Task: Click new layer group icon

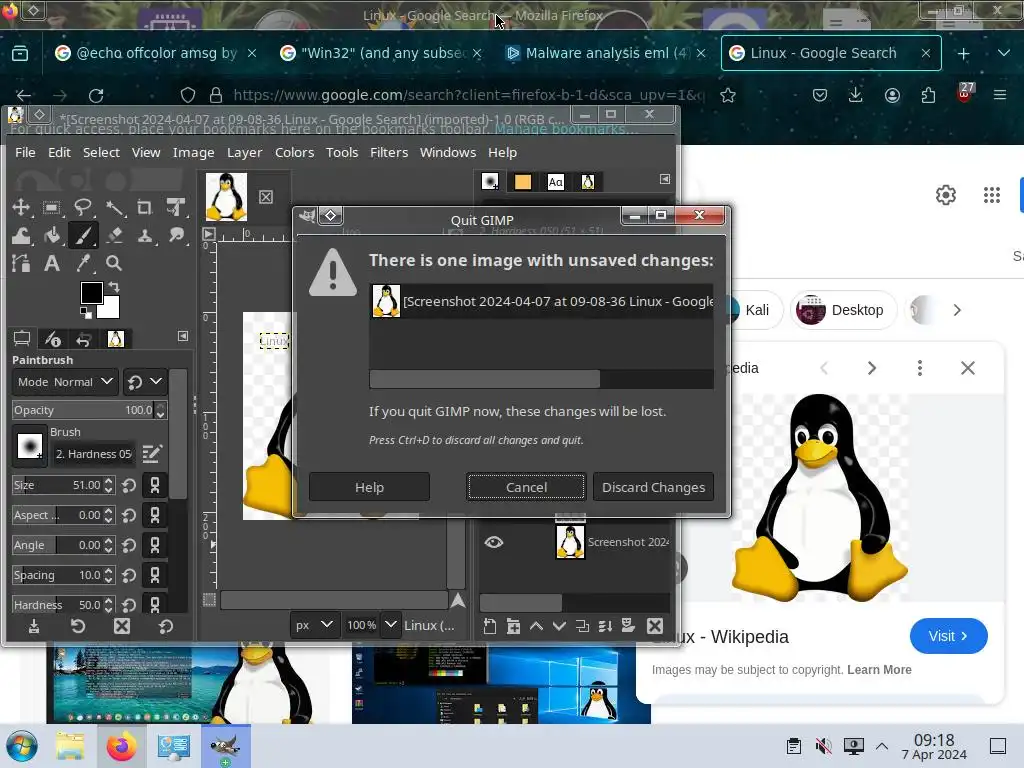Action: tap(513, 626)
